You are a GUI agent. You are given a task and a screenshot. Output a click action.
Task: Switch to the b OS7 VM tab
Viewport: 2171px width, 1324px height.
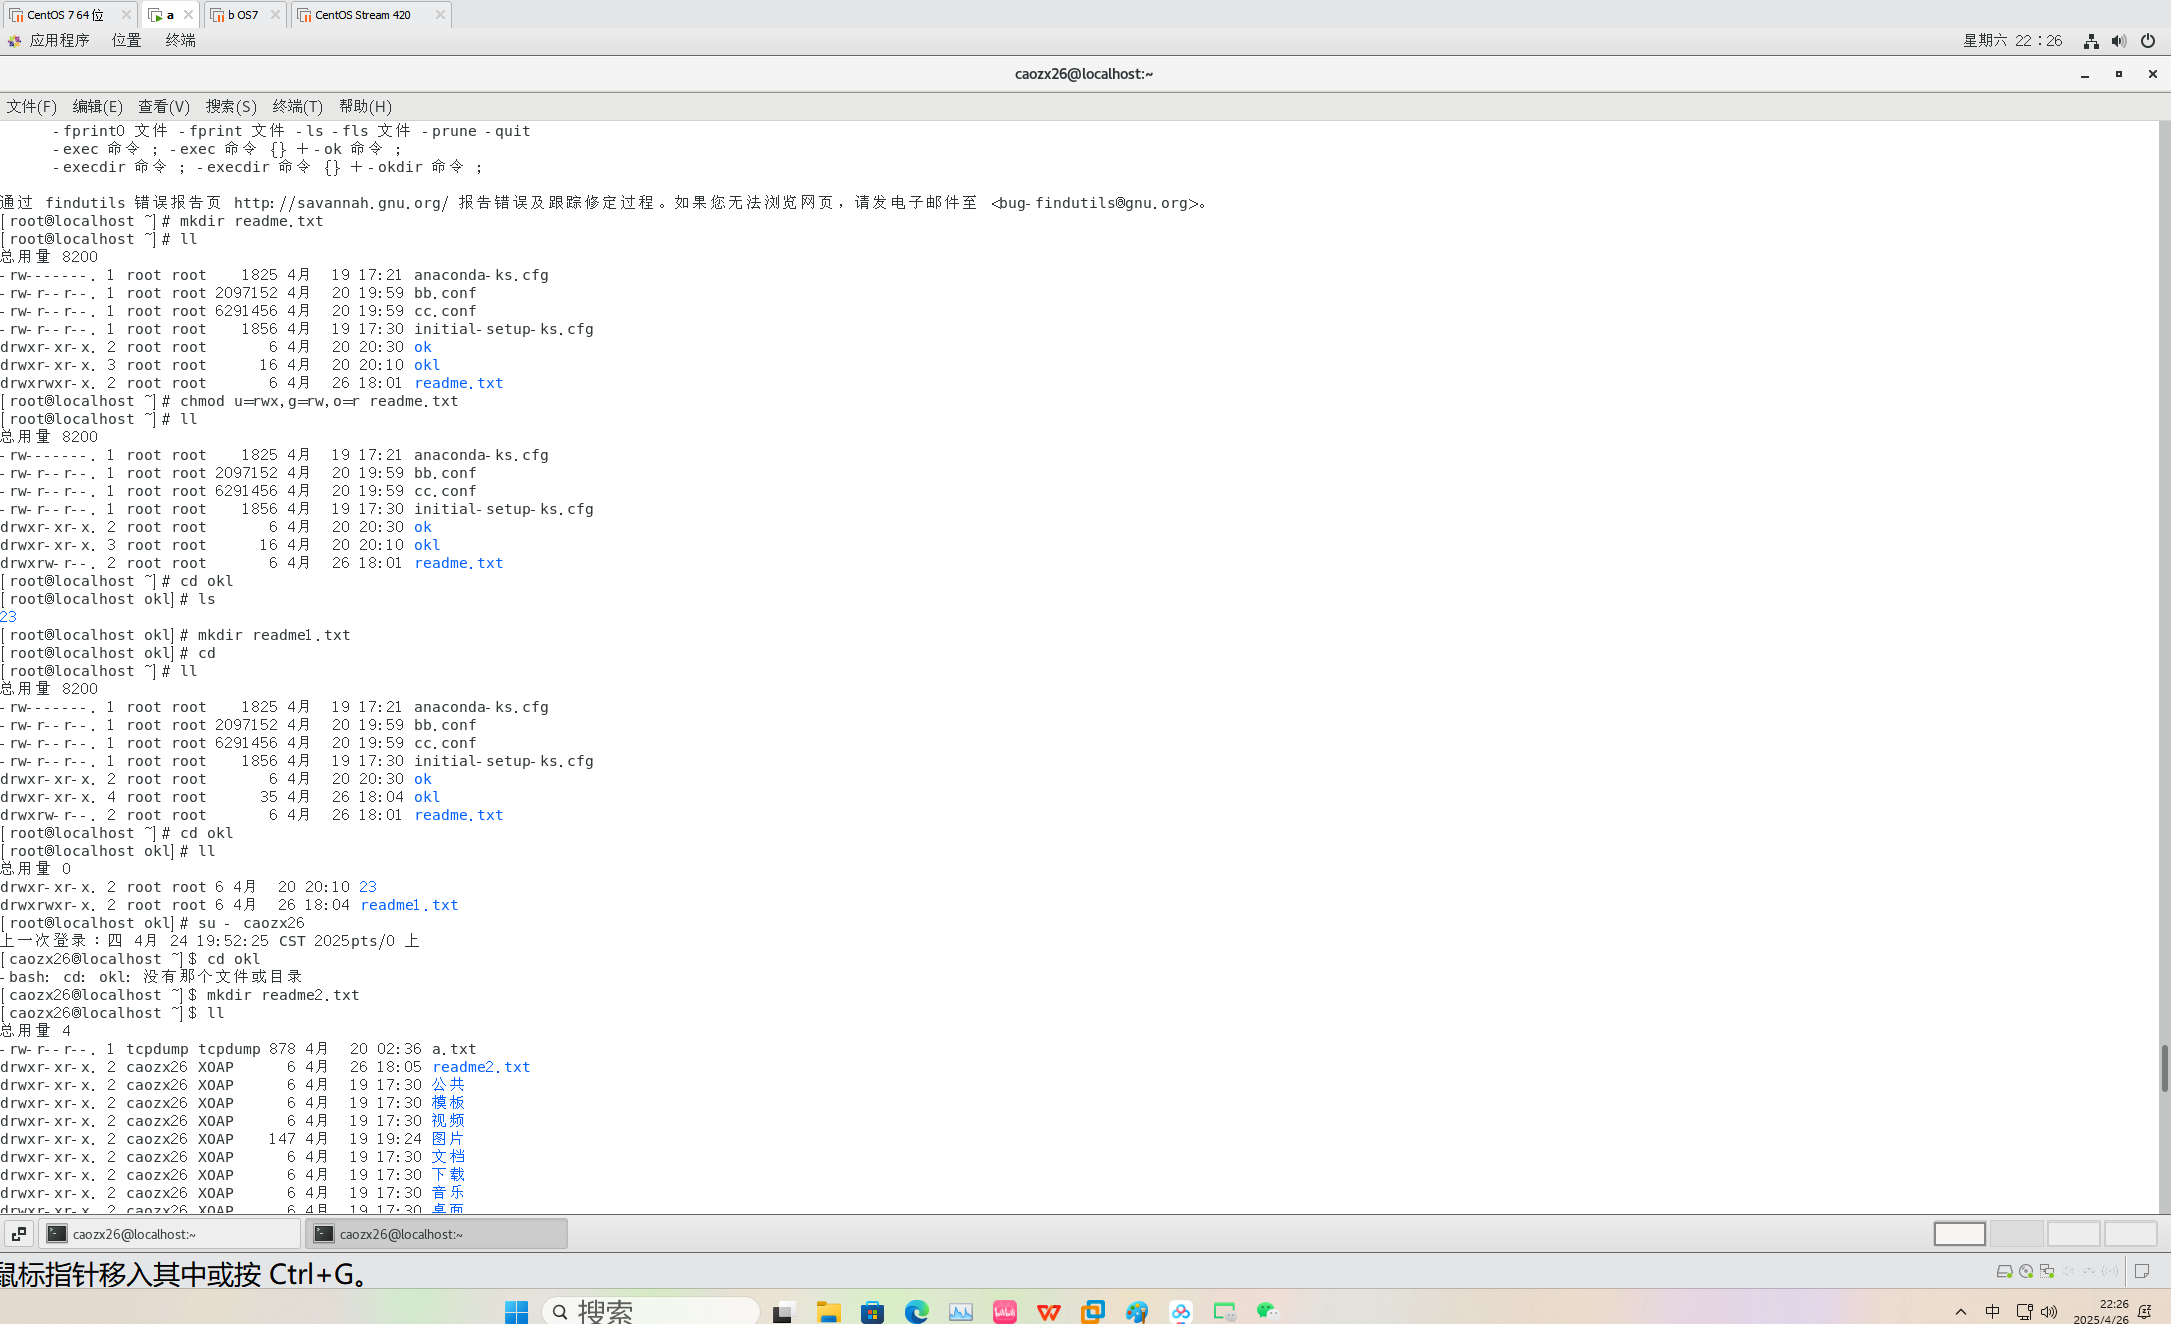tap(242, 15)
